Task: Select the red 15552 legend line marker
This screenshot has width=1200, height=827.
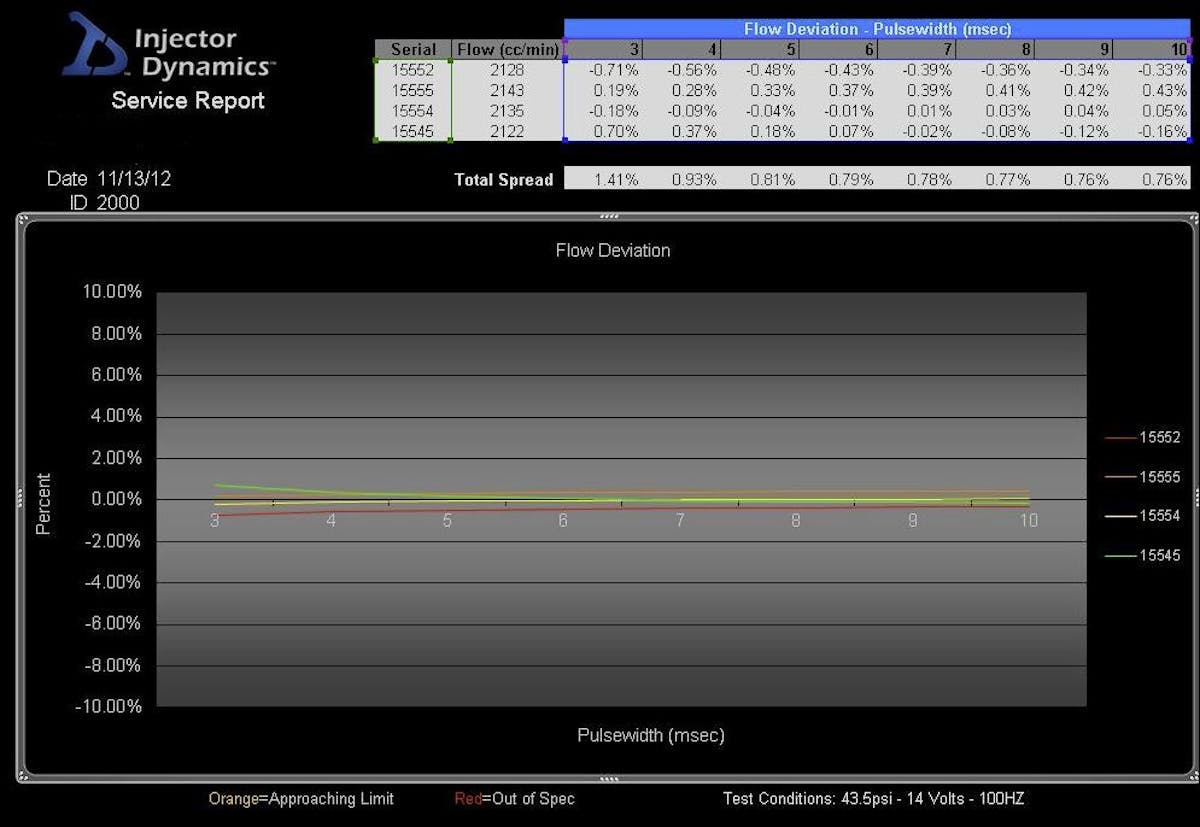Action: coord(1120,438)
